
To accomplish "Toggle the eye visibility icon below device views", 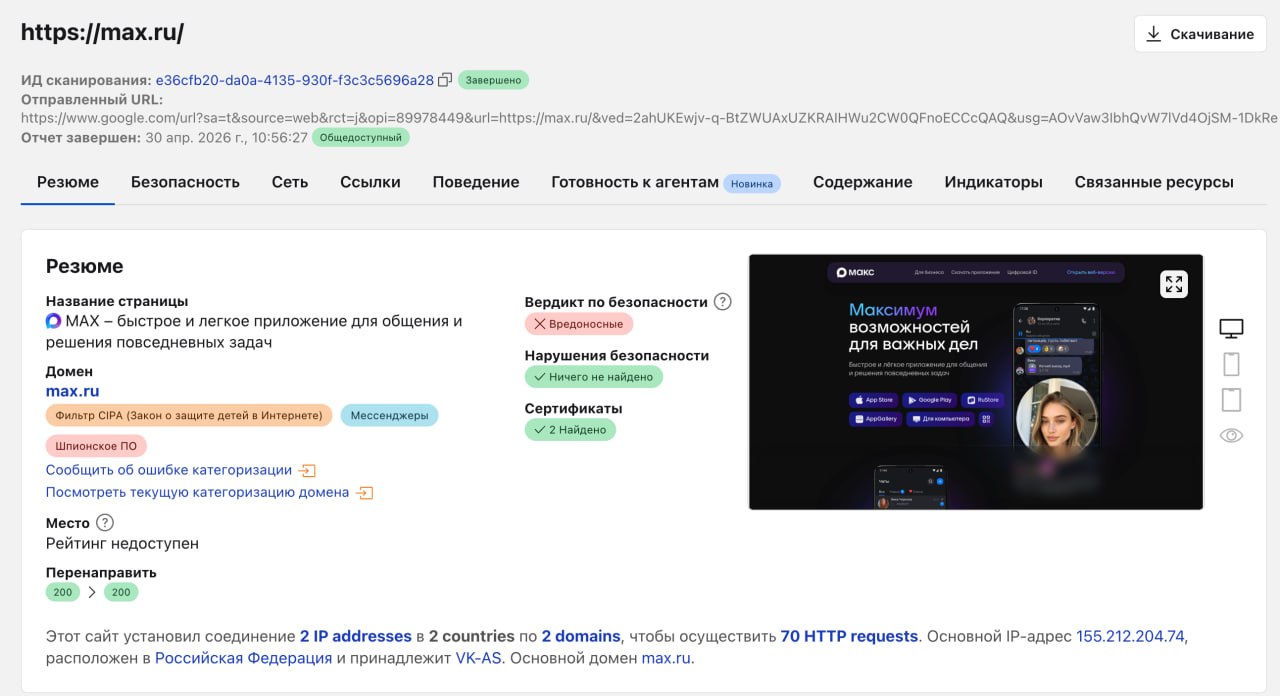I will [x=1231, y=434].
